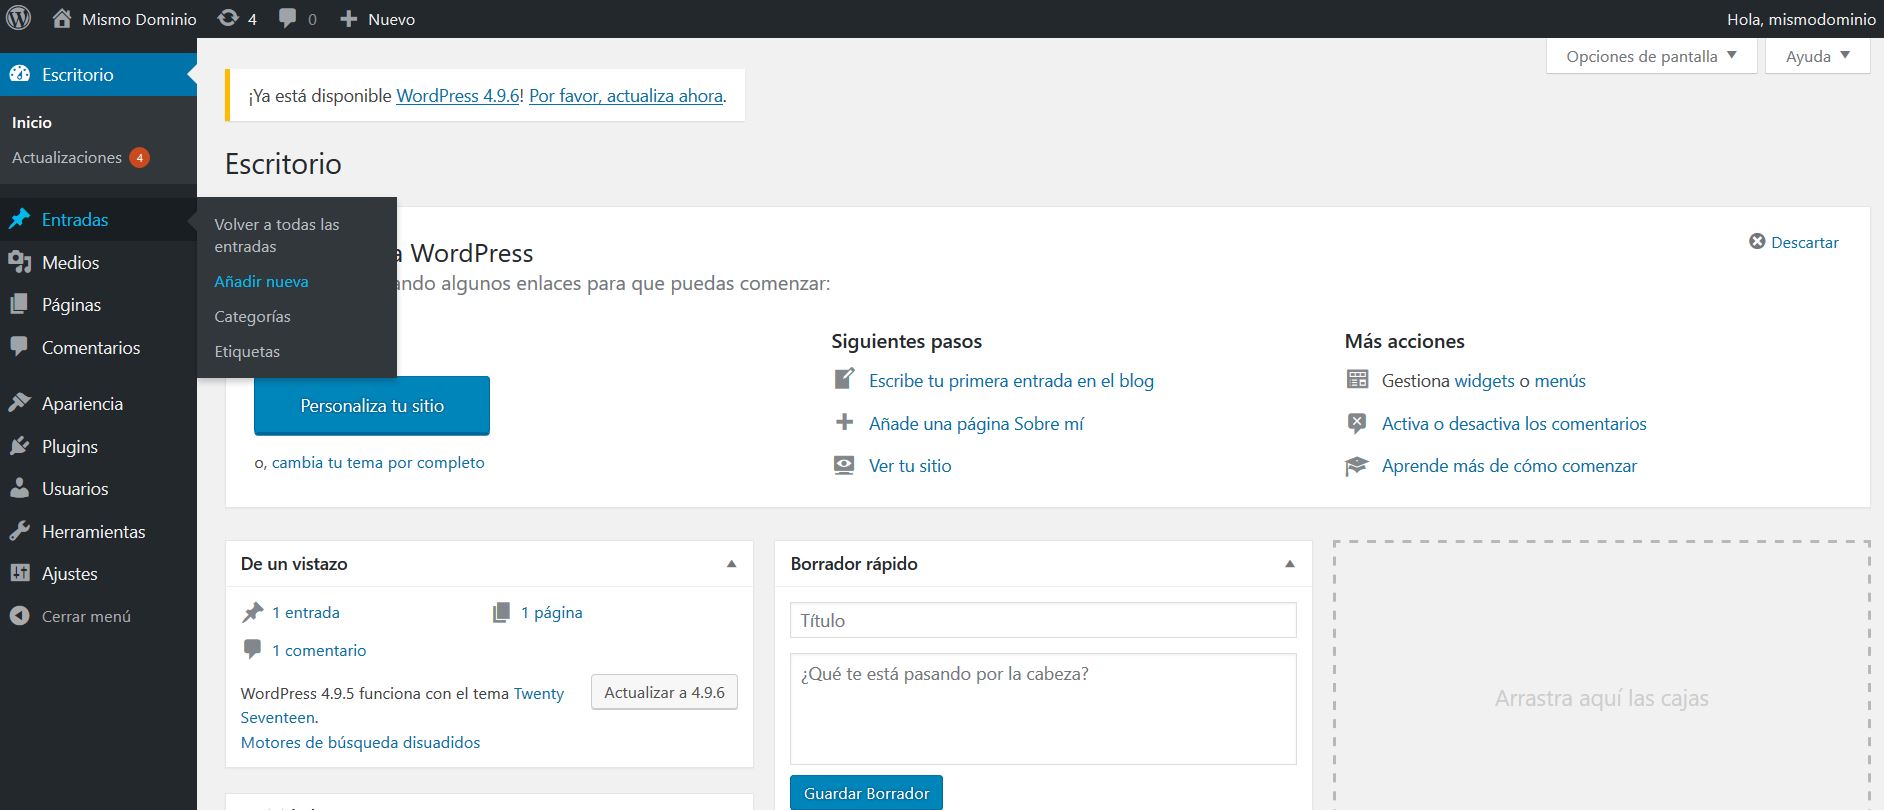Click the edit icon beside Escribe tu primera entrada
The width and height of the screenshot is (1884, 810).
845,380
